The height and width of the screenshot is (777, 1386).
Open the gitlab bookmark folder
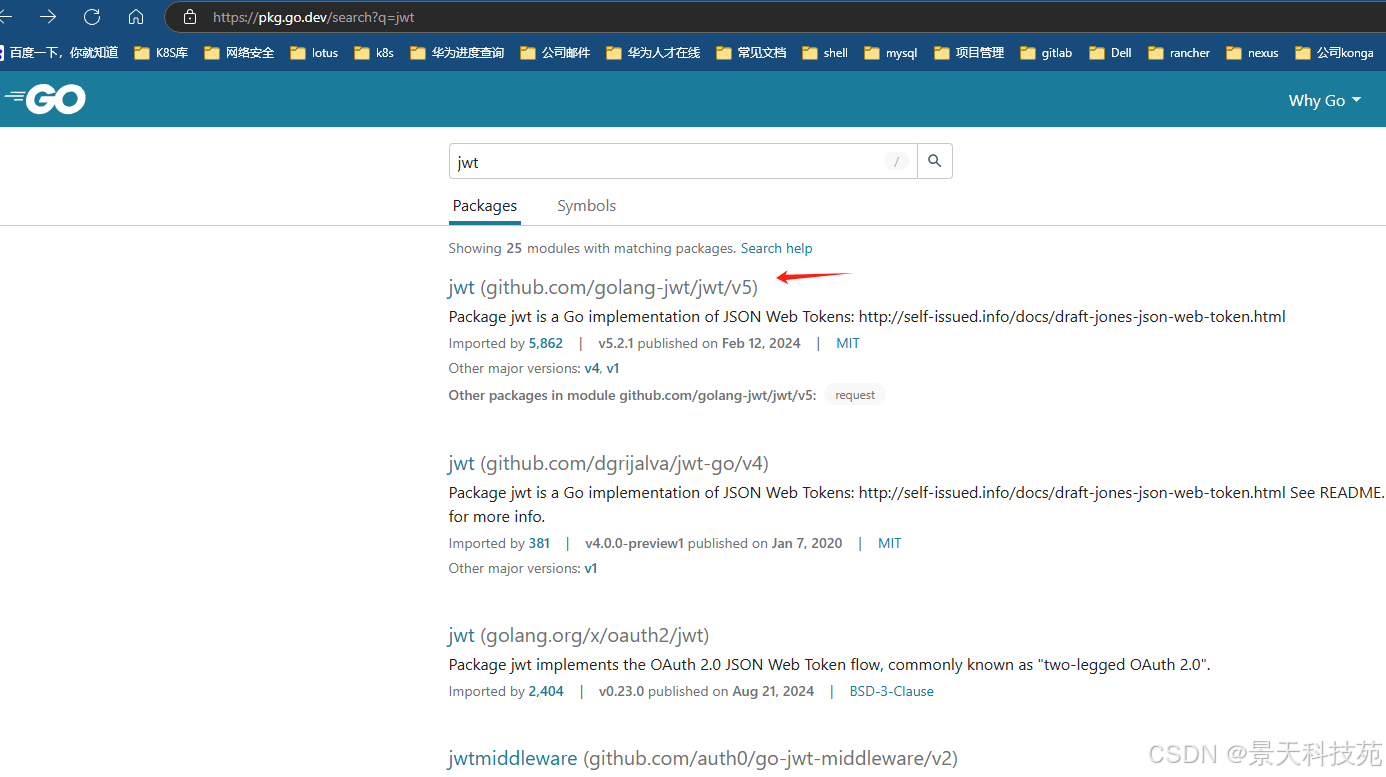click(x=1046, y=53)
